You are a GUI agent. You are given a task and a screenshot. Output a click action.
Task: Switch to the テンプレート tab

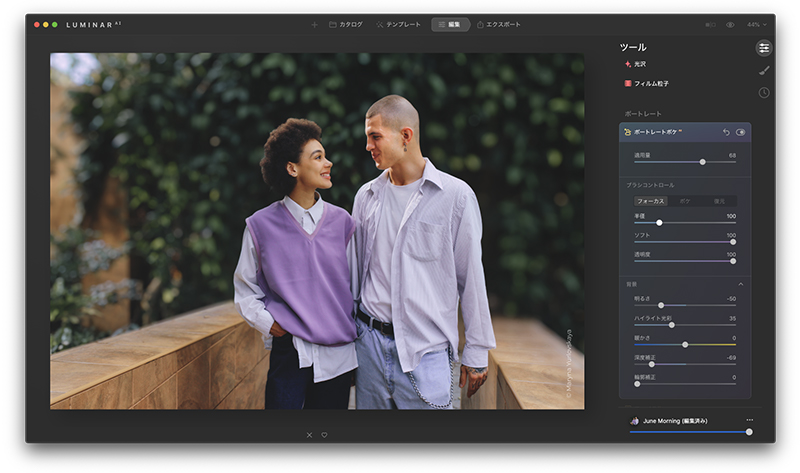click(398, 24)
